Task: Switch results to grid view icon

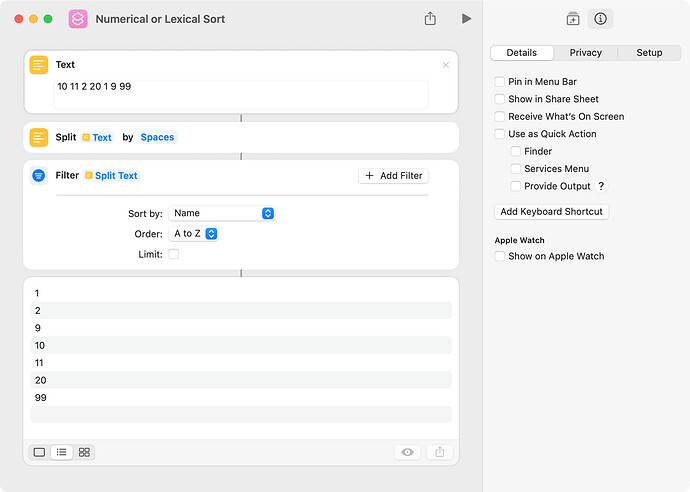Action: 84,452
